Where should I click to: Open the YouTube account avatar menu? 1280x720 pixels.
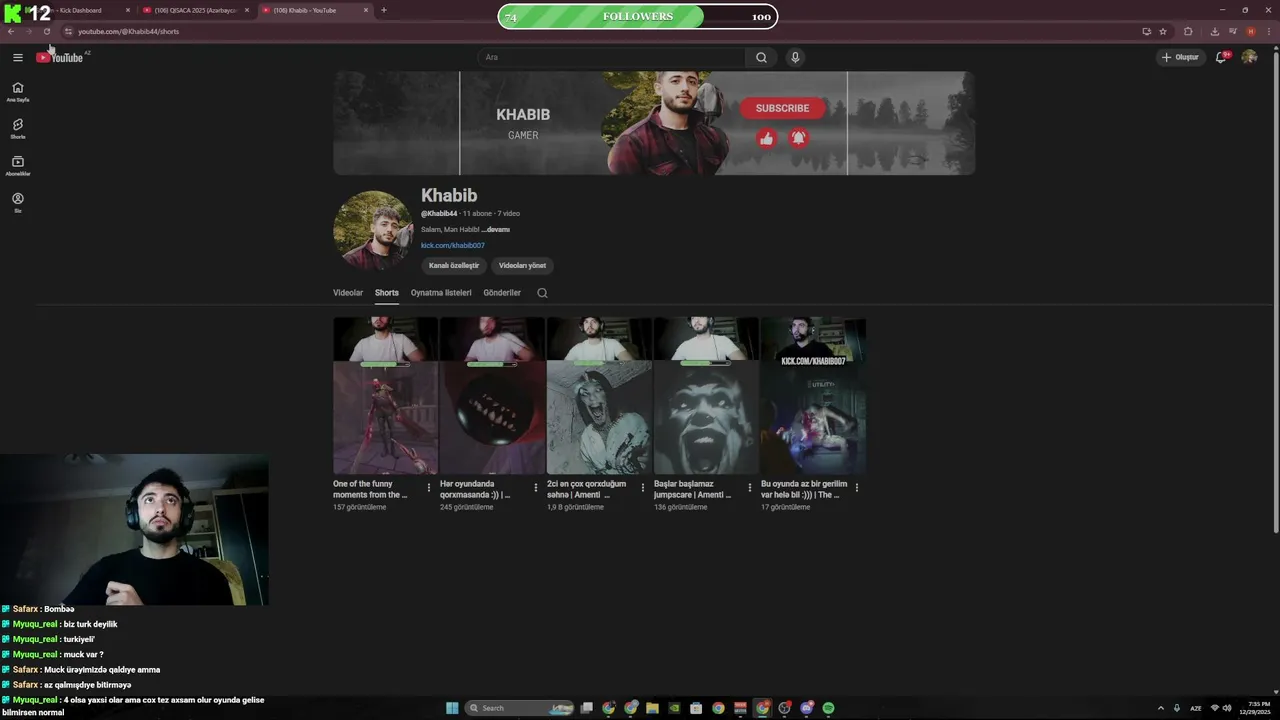1249,57
